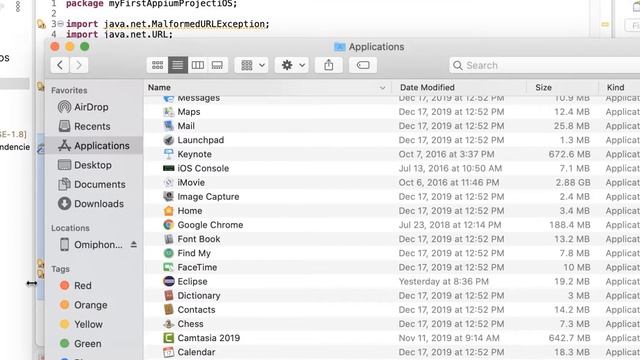Select the Image Capture app icon
Image resolution: width=640 pixels, height=360 pixels.
[169, 197]
